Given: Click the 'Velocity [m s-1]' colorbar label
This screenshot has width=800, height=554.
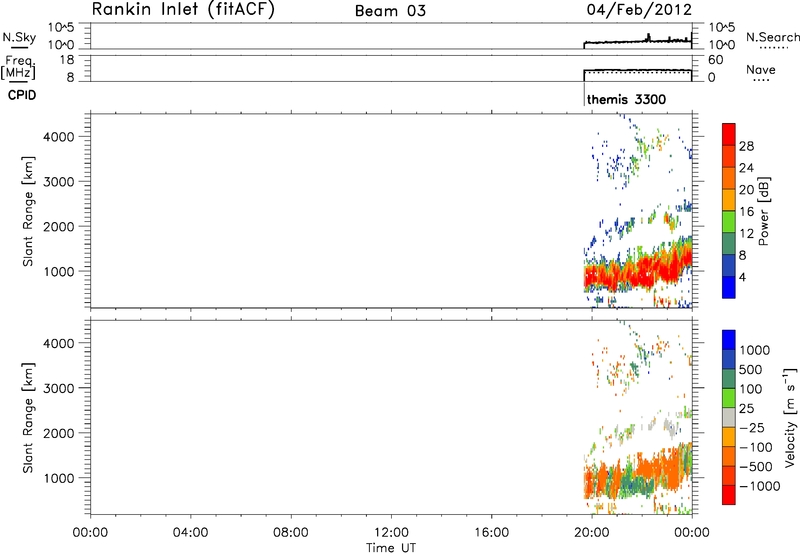Looking at the screenshot, I should (x=790, y=417).
